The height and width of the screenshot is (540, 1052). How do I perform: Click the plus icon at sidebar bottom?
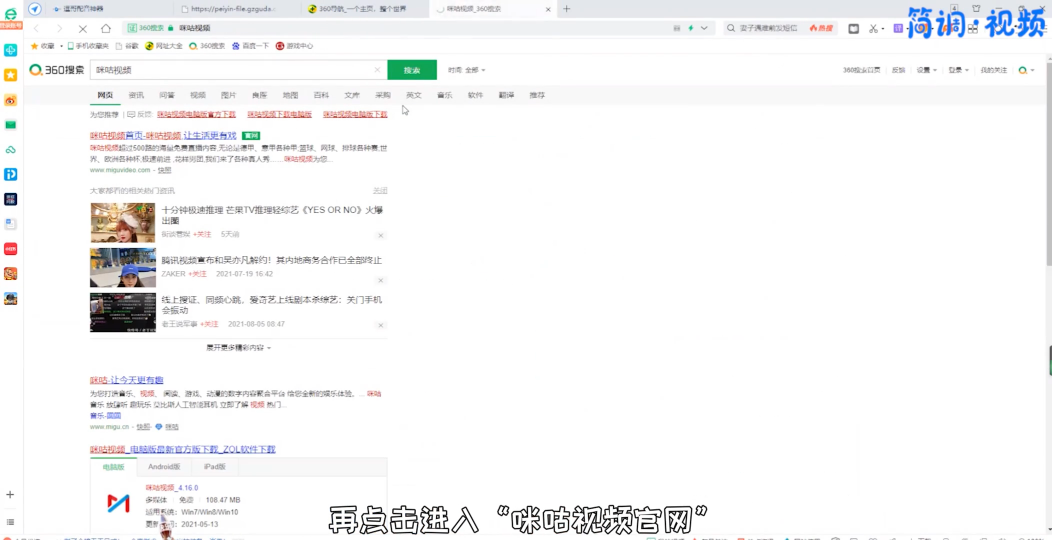point(10,495)
